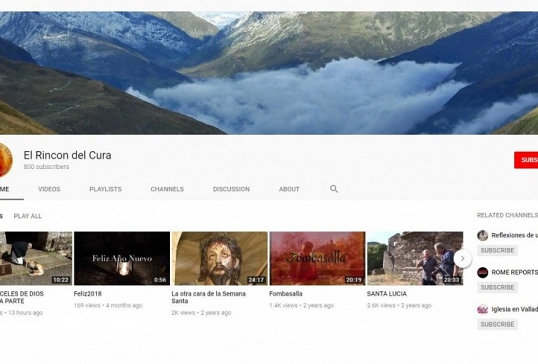538x364 pixels.
Task: Open the Feliz2018 video title
Action: pyautogui.click(x=87, y=294)
